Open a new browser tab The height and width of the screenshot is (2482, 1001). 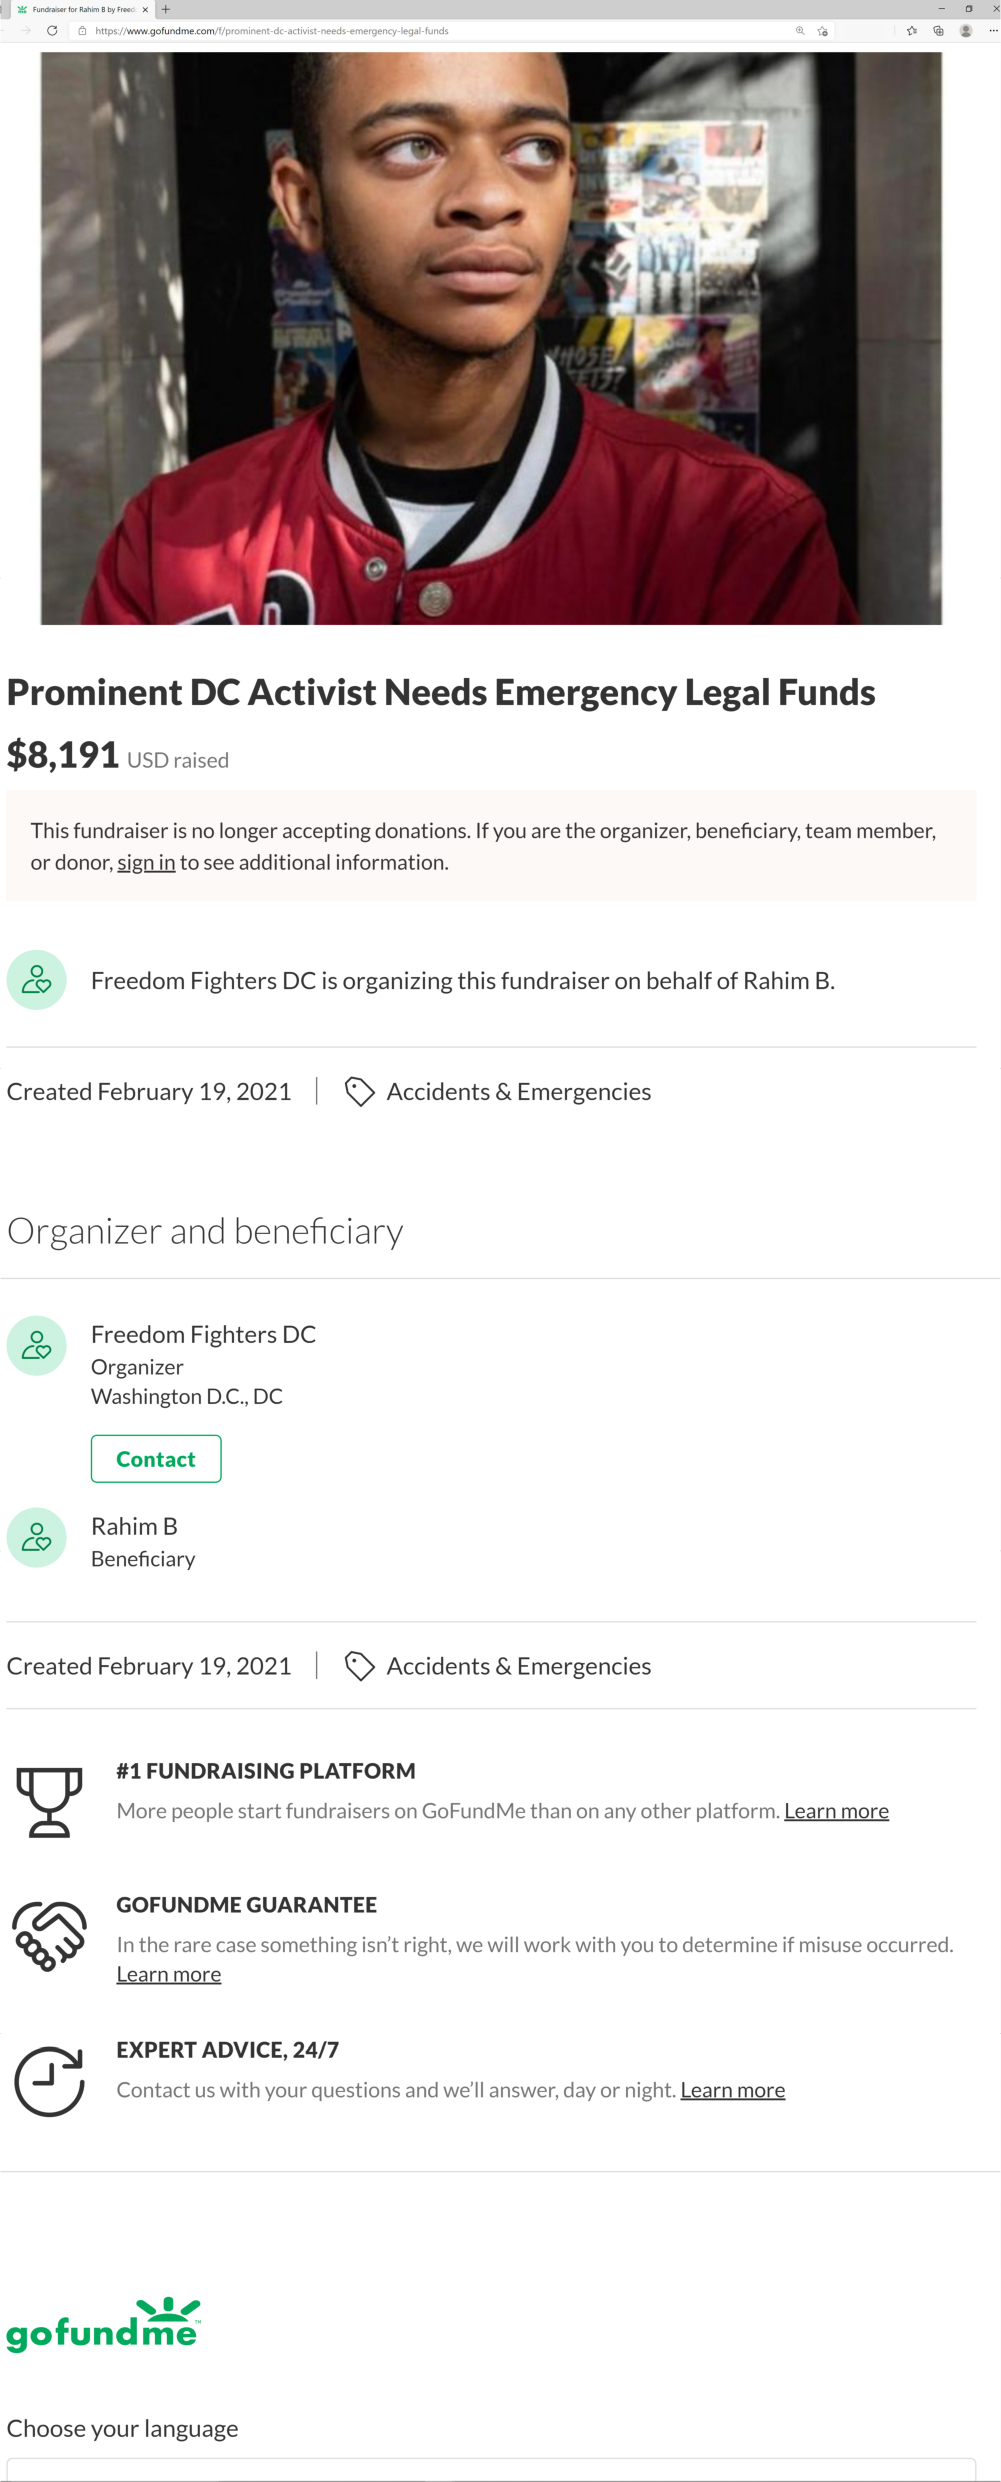coord(166,9)
